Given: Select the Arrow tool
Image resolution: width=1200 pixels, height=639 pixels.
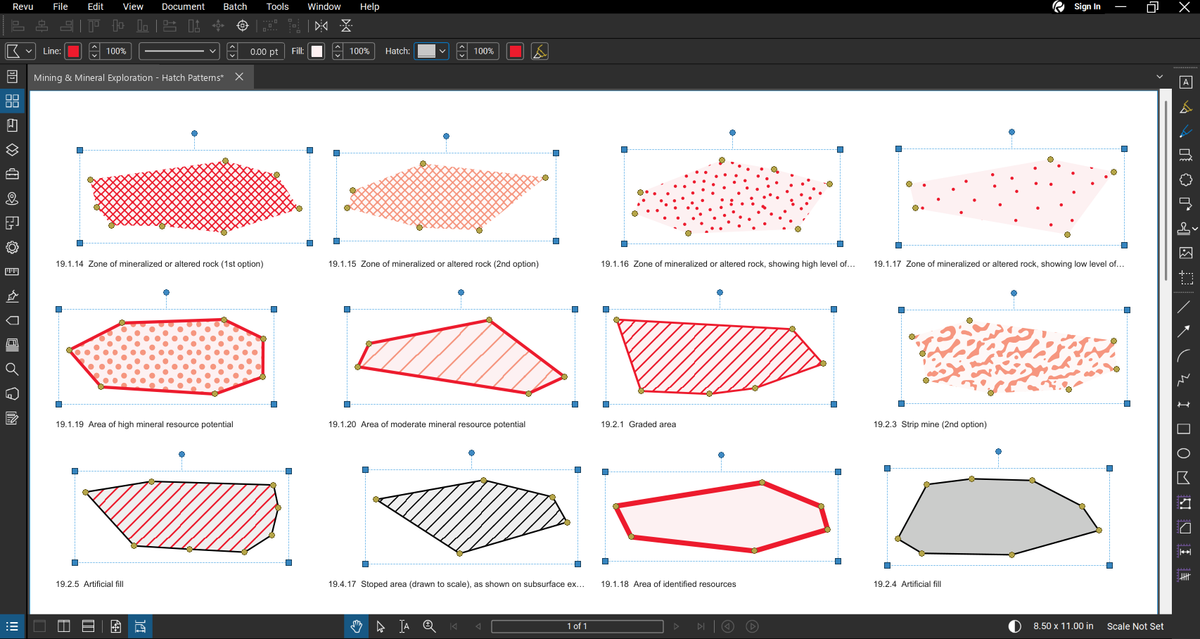Looking at the screenshot, I should click(x=1185, y=331).
